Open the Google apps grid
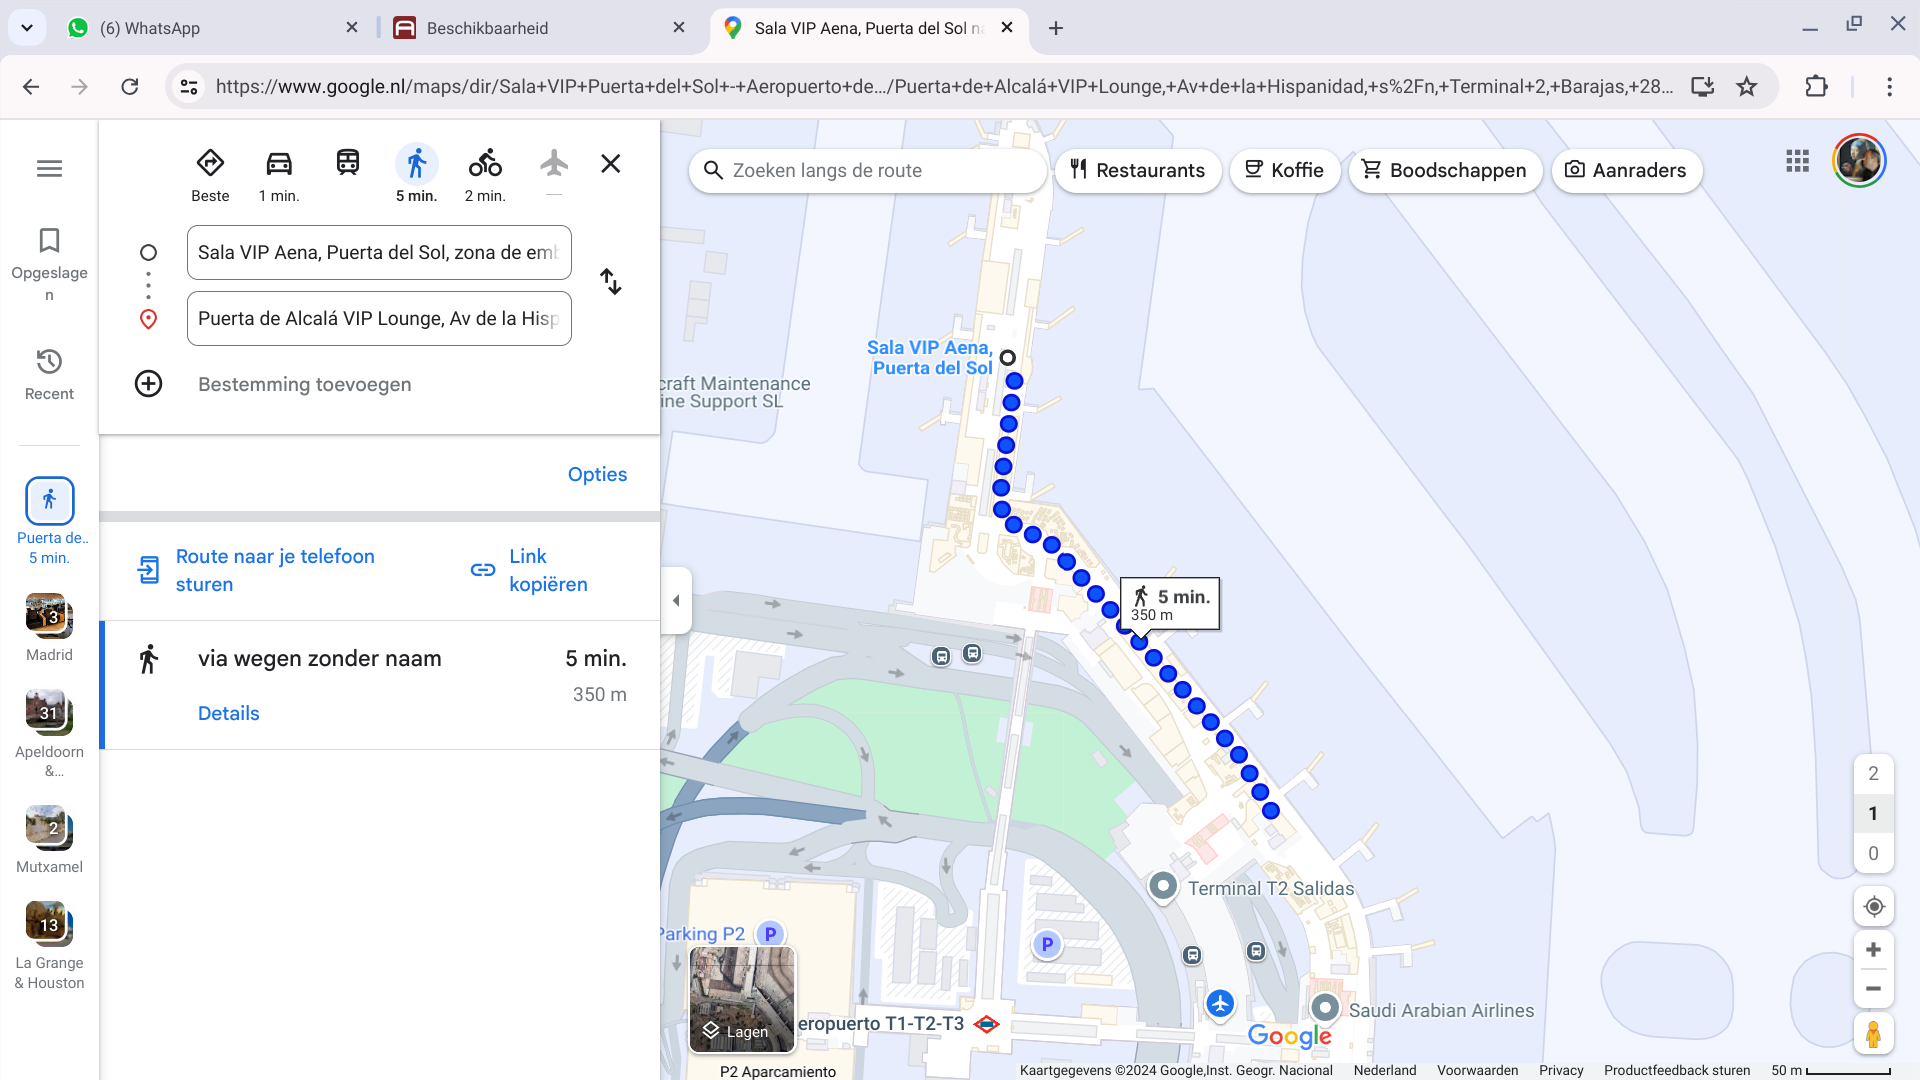1920x1080 pixels. [1797, 161]
